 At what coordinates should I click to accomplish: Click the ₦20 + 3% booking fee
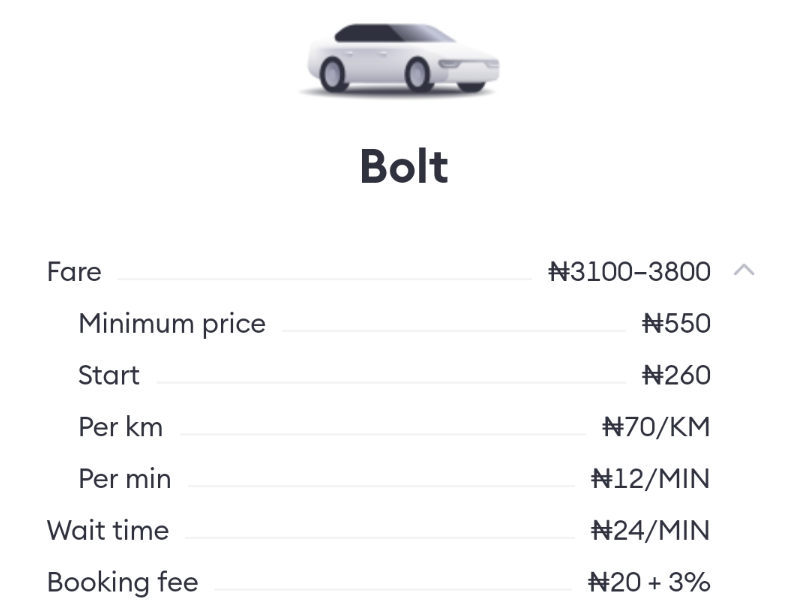pos(649,582)
